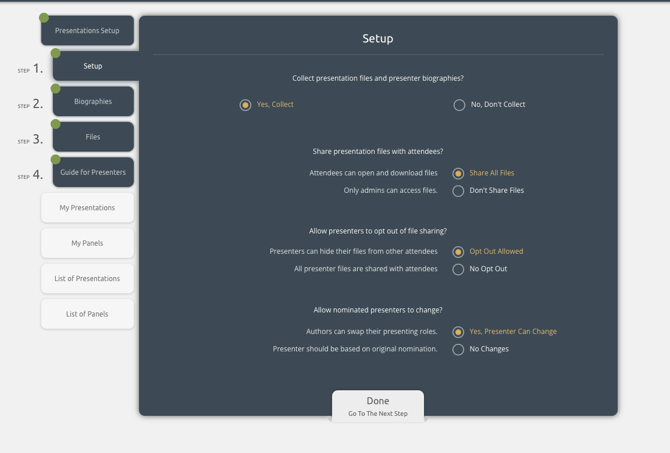Open the Files step
Image resolution: width=670 pixels, height=453 pixels.
pos(93,137)
